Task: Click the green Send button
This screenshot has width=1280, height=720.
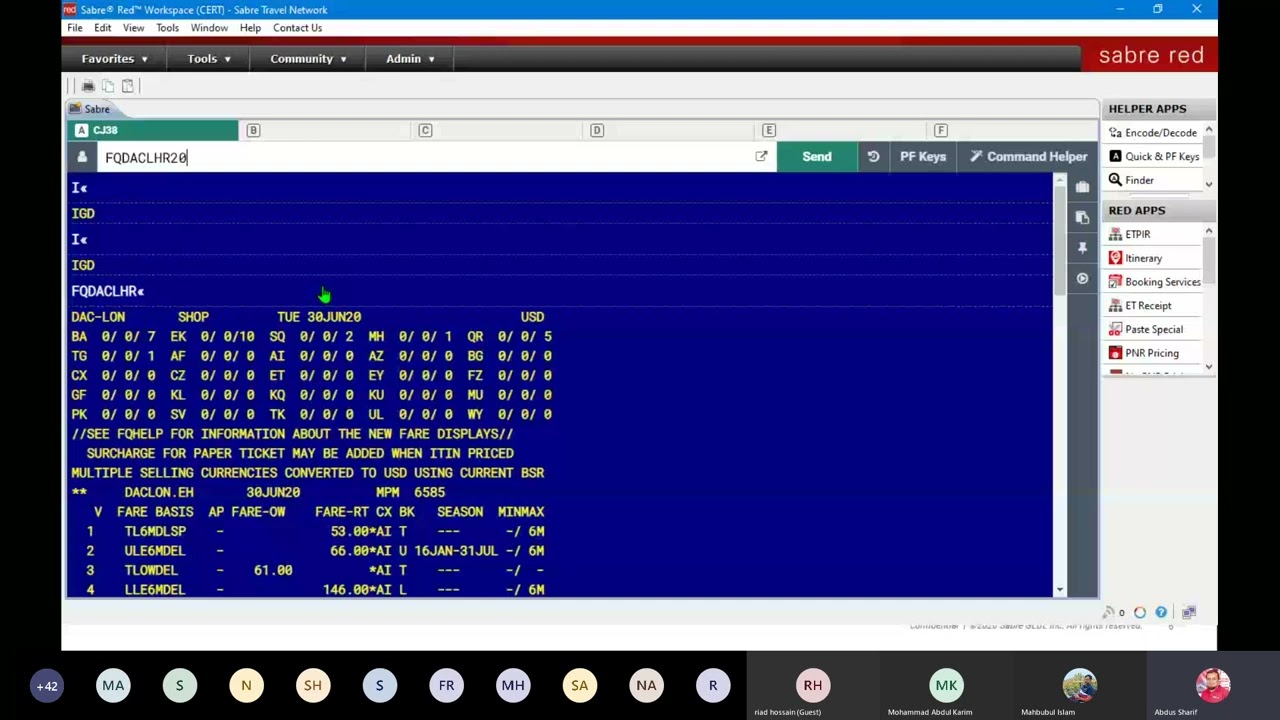Action: 817,157
